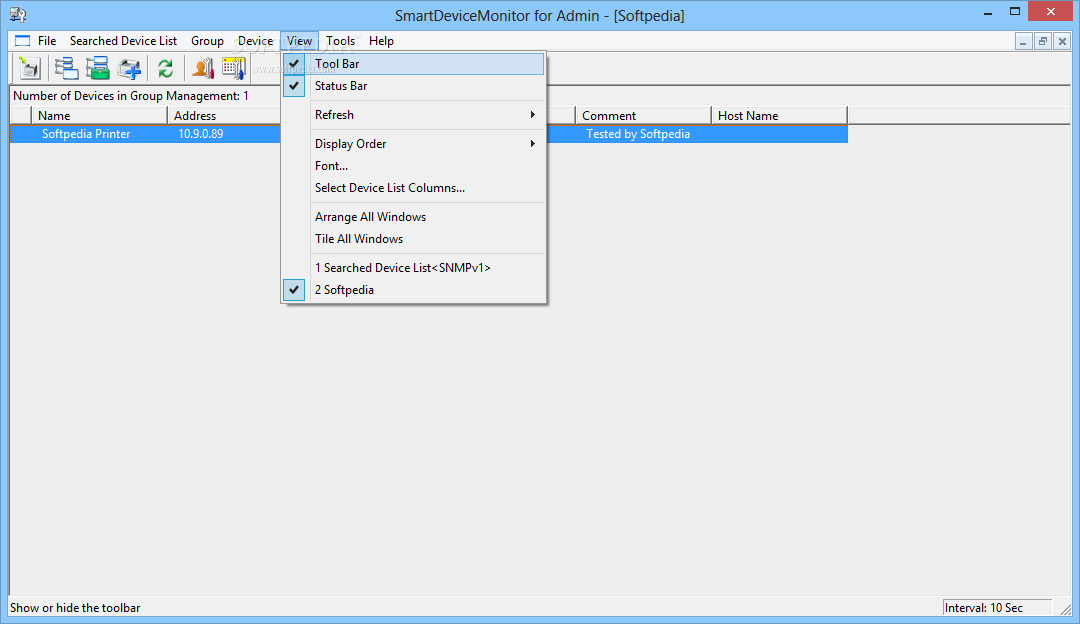Open the Device menu
Viewport: 1080px width, 624px height.
256,41
